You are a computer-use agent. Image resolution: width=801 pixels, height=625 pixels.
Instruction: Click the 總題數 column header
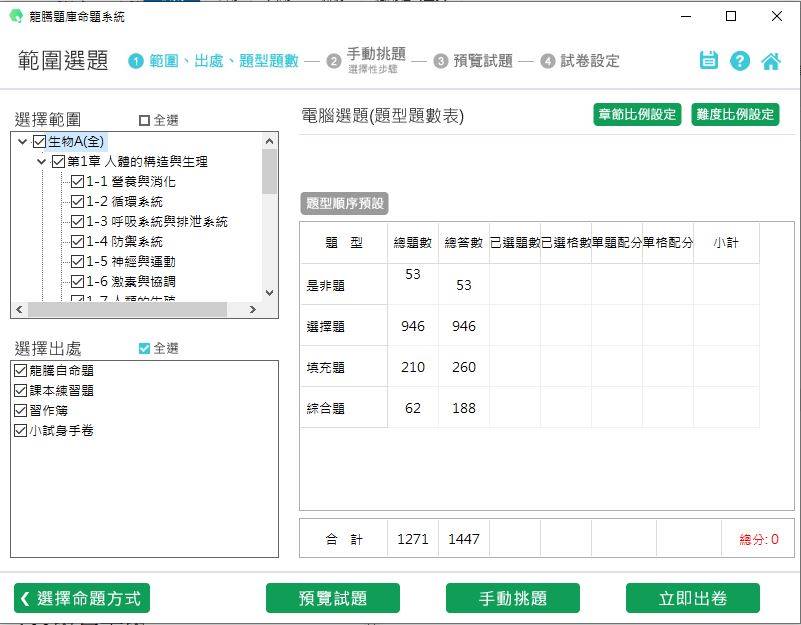click(x=413, y=243)
